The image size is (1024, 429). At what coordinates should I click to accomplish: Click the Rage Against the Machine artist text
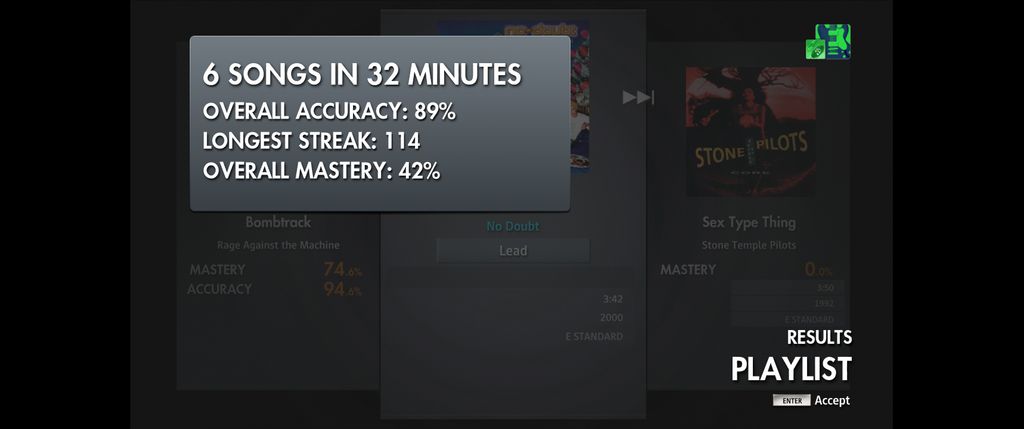pyautogui.click(x=278, y=246)
